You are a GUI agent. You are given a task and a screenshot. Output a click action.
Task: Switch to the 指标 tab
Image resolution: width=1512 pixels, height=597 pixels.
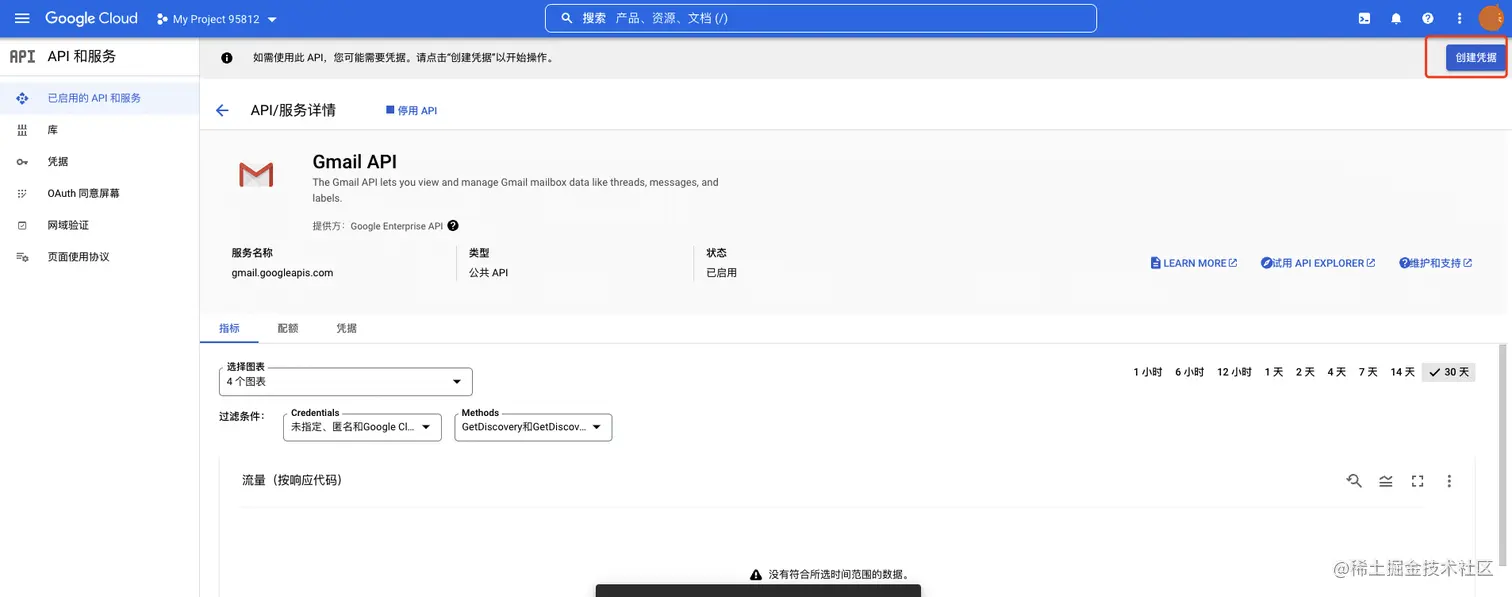[x=229, y=328]
